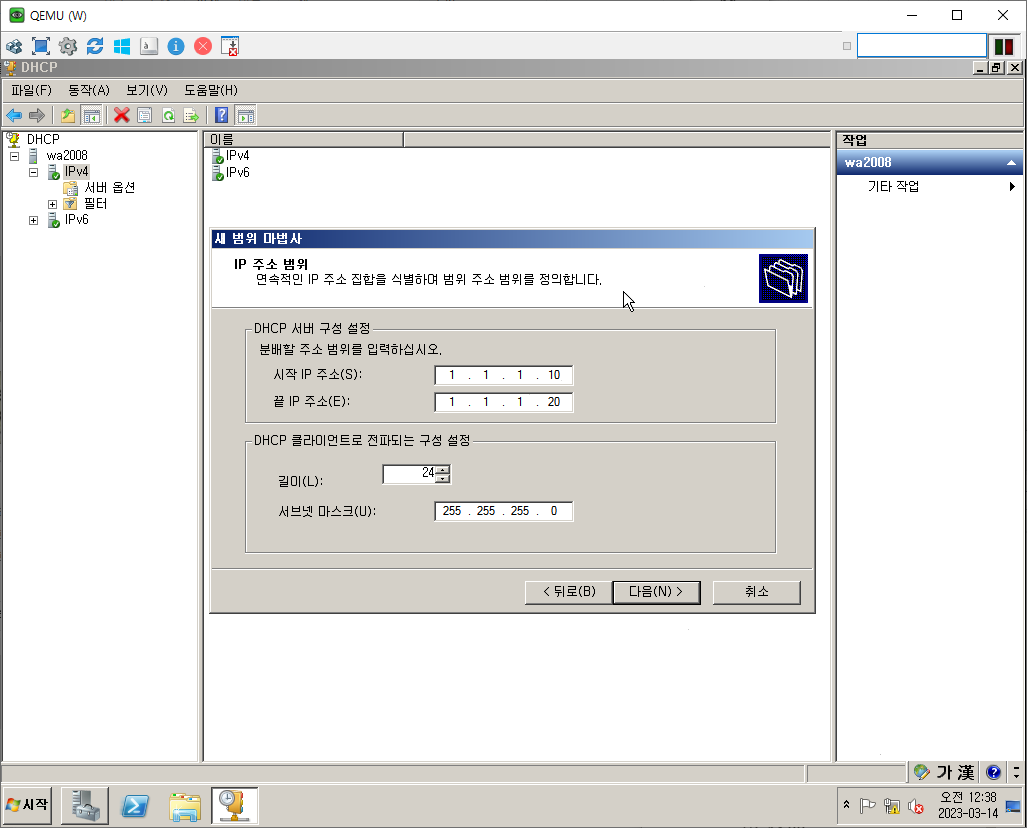Select DHCP console taskbar button

(x=234, y=806)
